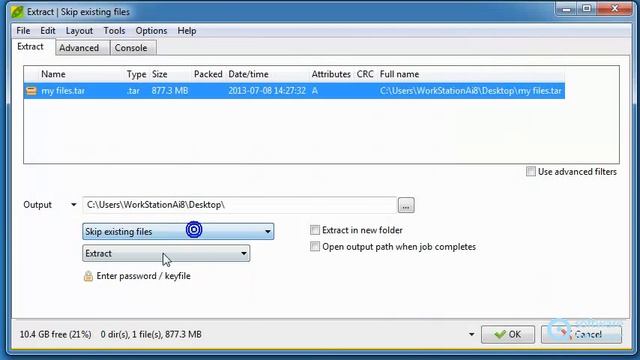The width and height of the screenshot is (640, 360).
Task: Click Enter password / keyfile link
Action: (x=143, y=276)
